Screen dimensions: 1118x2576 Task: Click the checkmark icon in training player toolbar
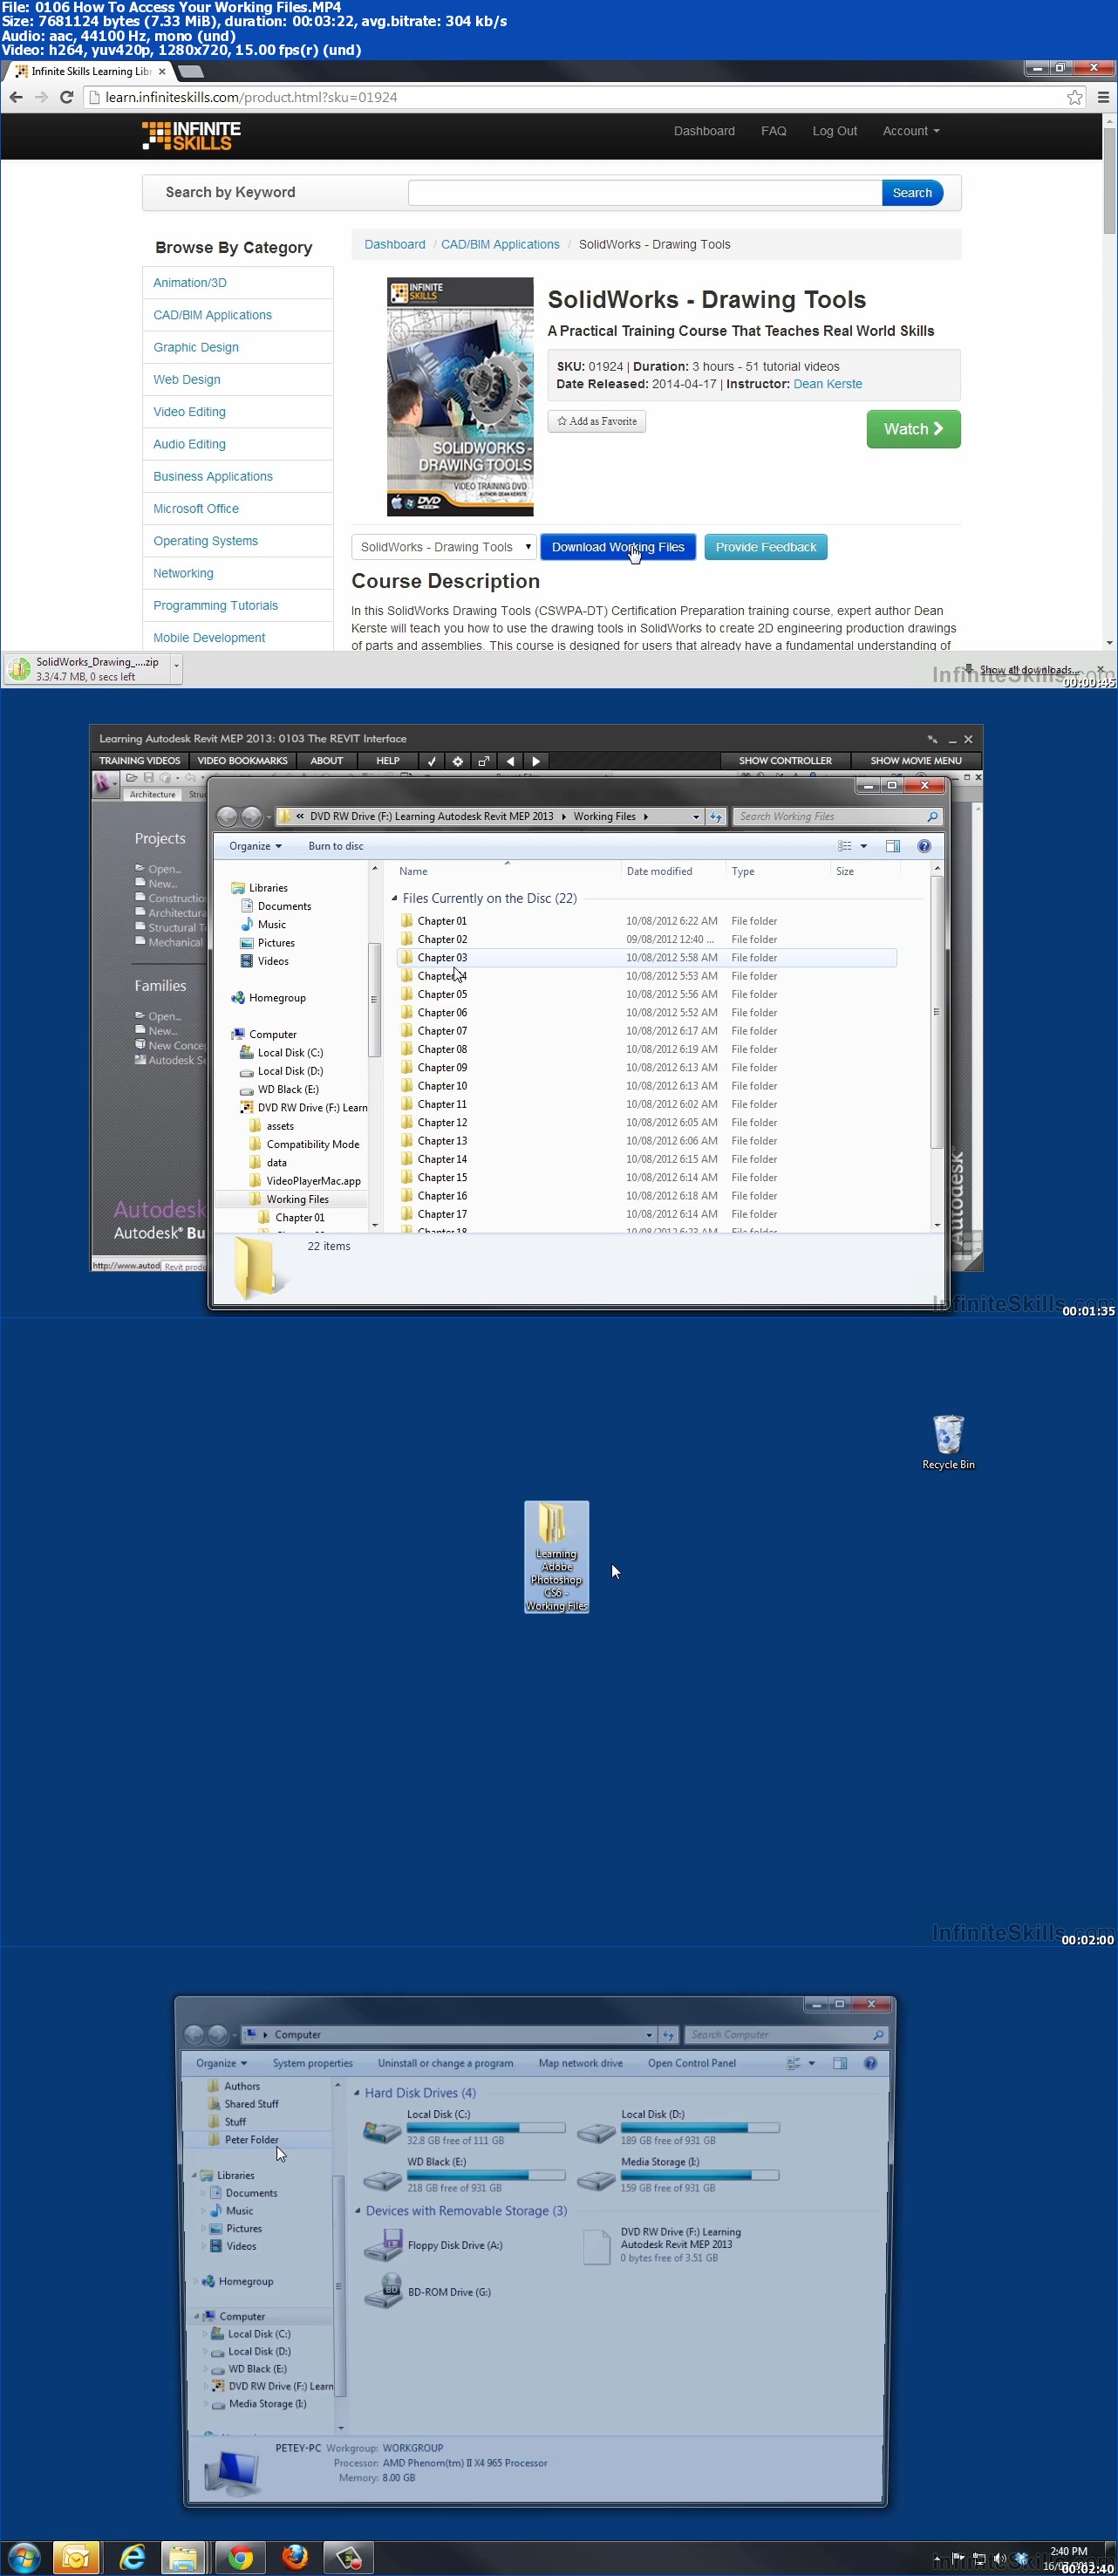coord(432,761)
